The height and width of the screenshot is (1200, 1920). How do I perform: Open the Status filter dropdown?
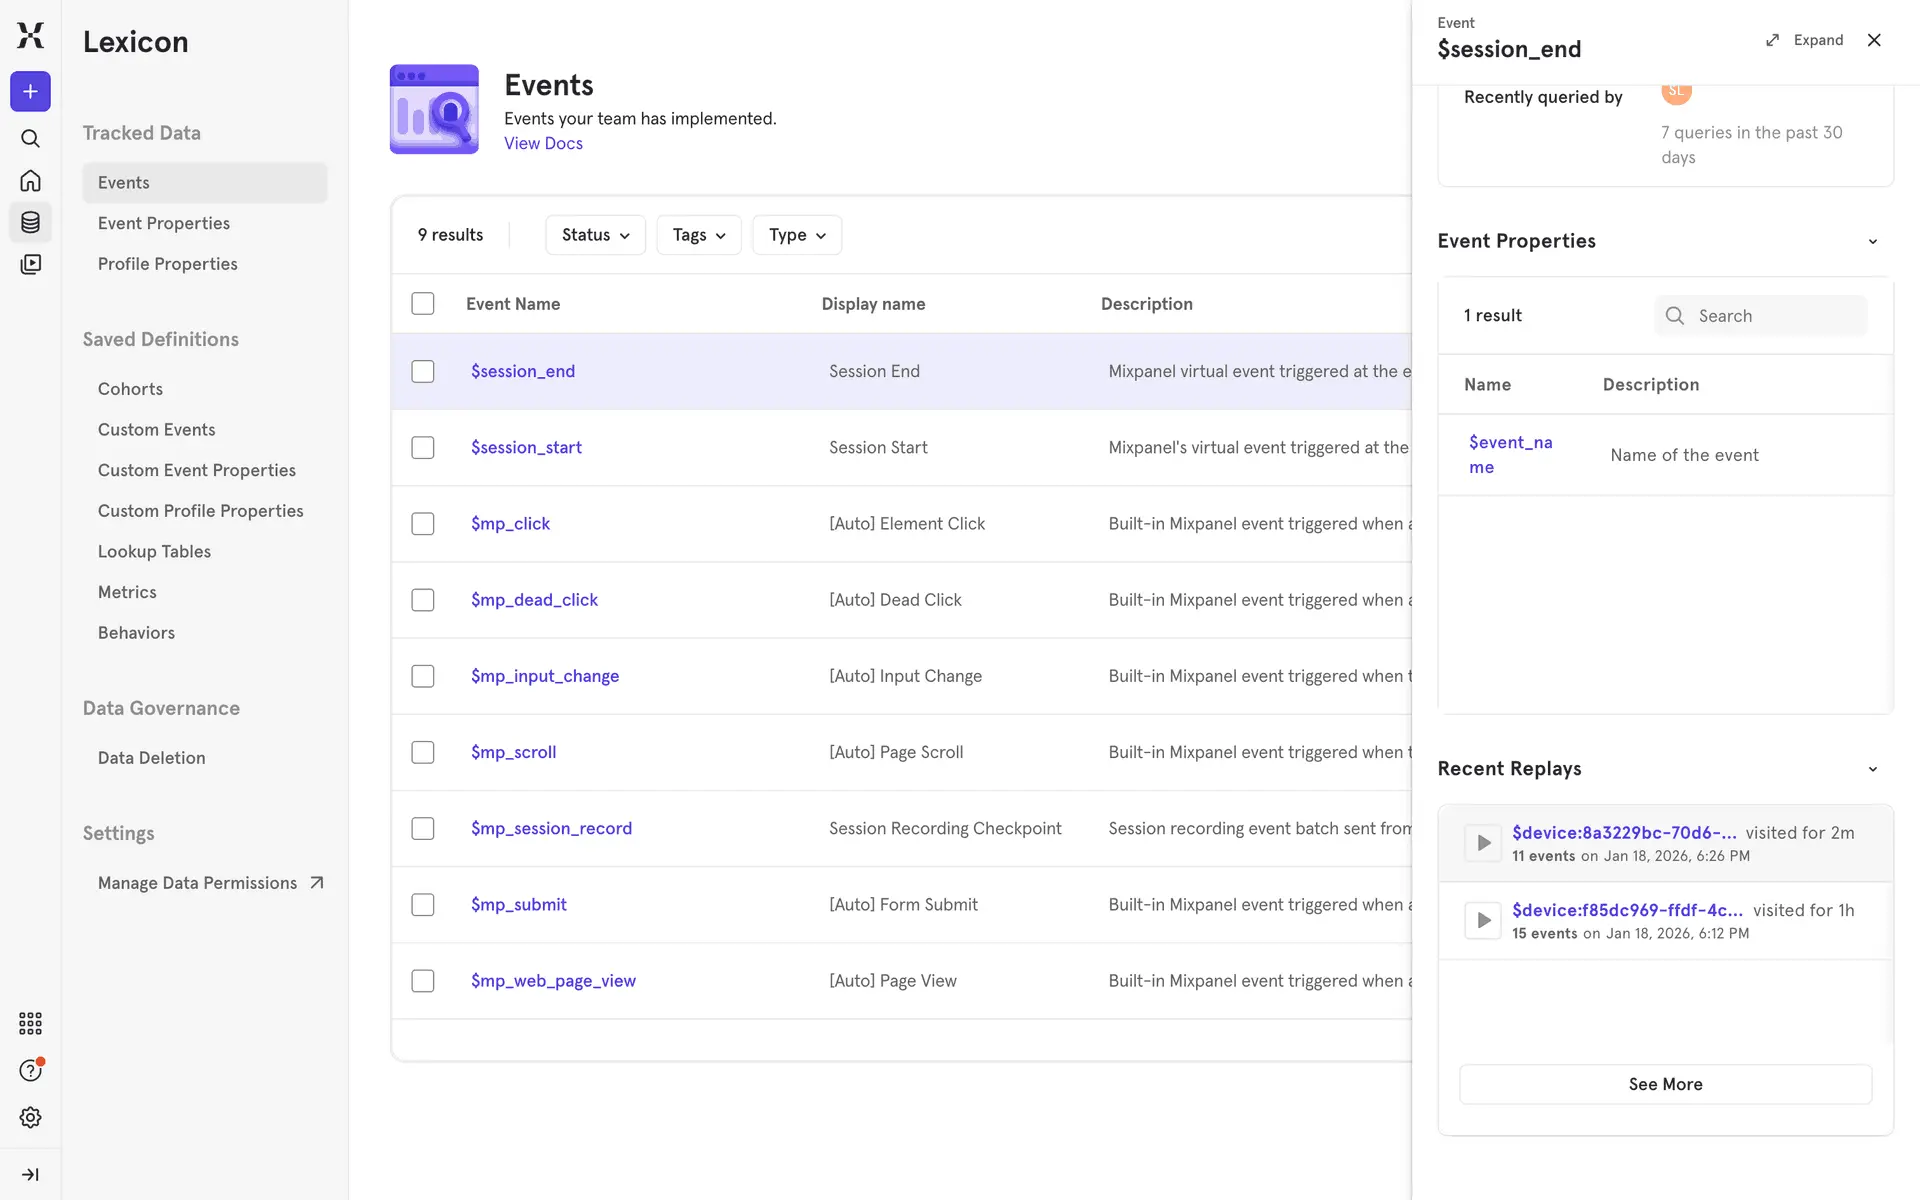pyautogui.click(x=595, y=235)
